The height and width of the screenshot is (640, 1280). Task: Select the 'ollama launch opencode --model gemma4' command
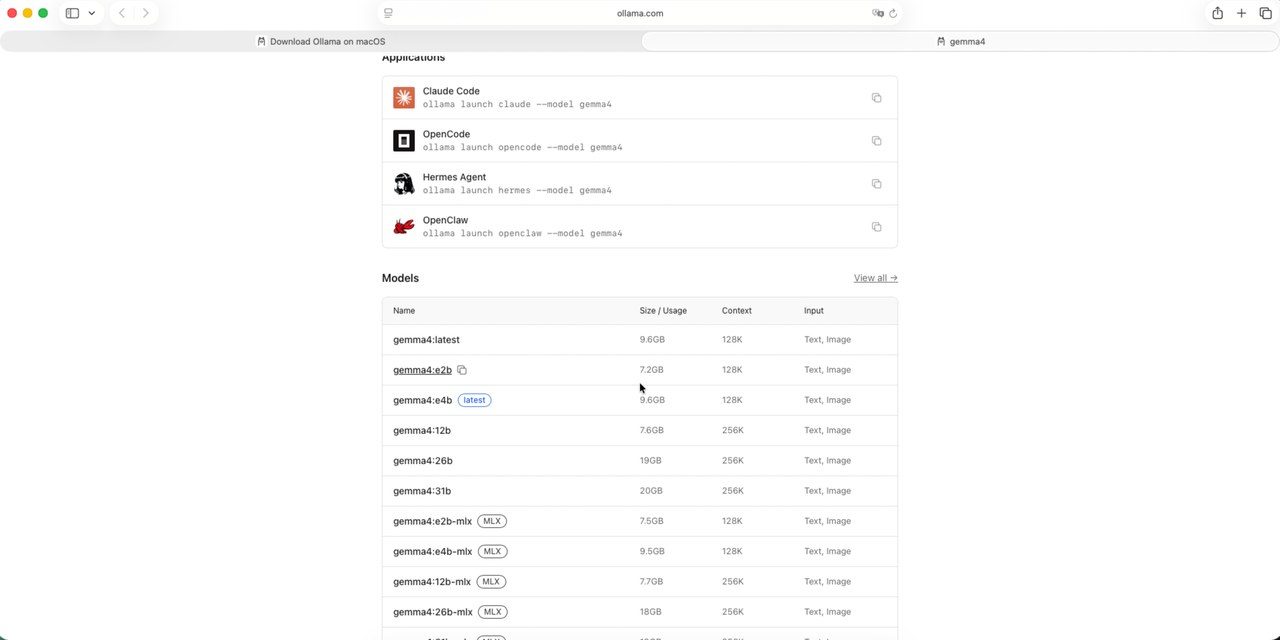522,147
